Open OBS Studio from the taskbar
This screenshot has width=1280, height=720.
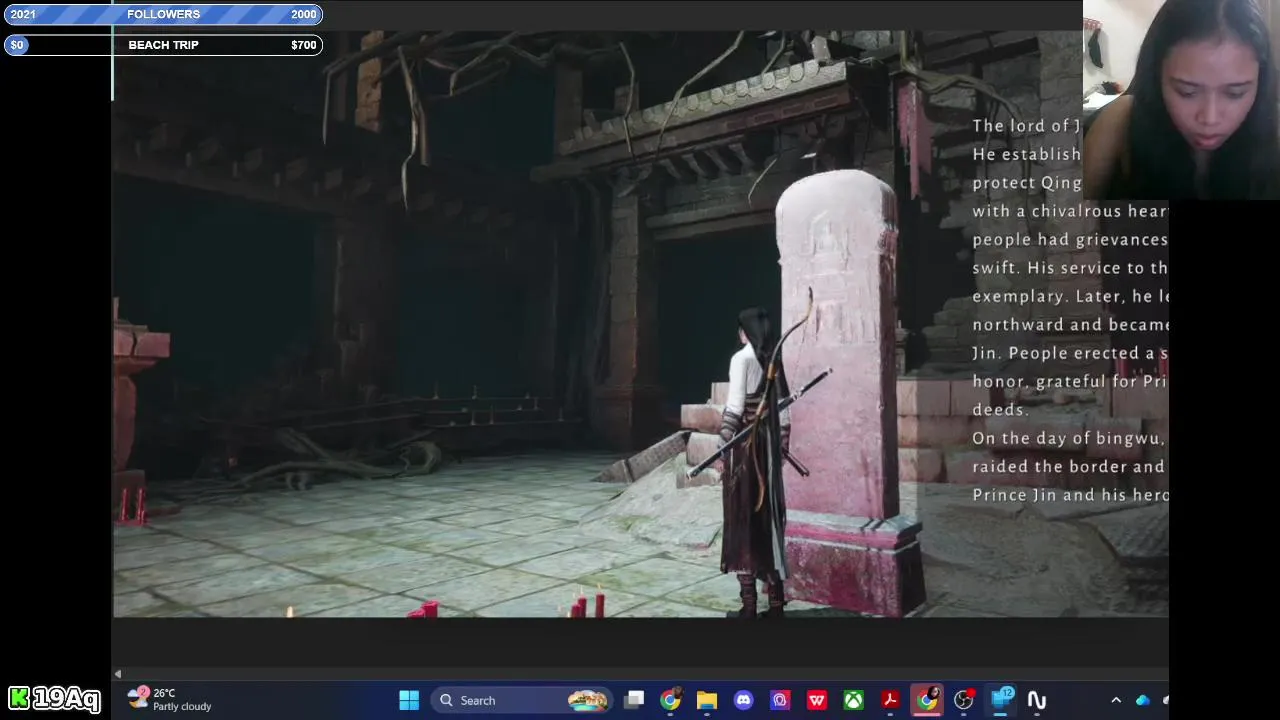tap(963, 700)
